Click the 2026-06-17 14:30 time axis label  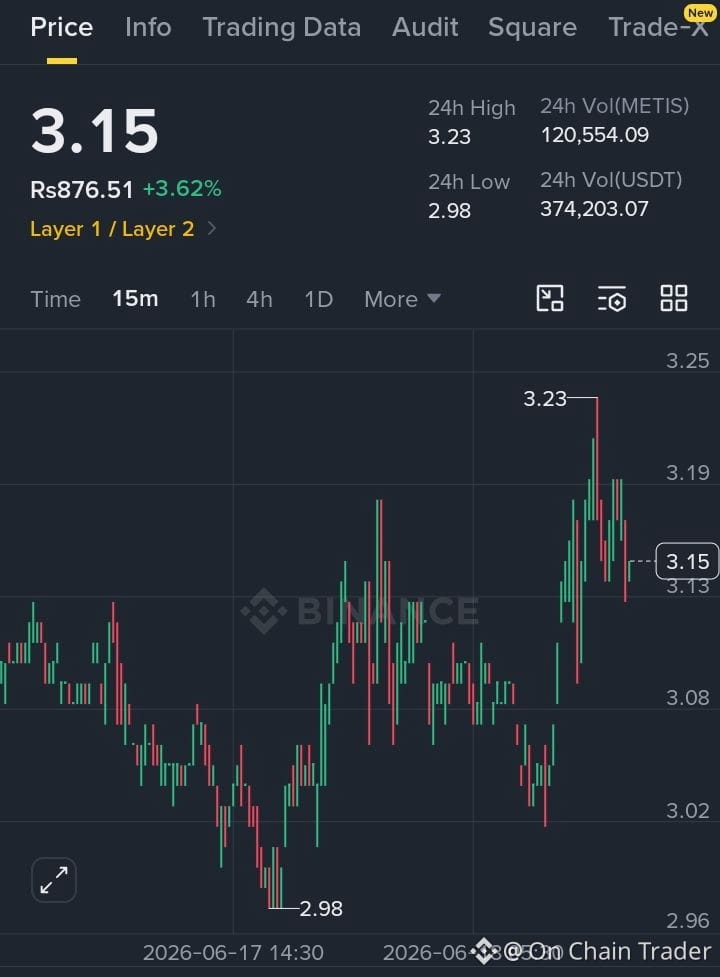tap(233, 953)
